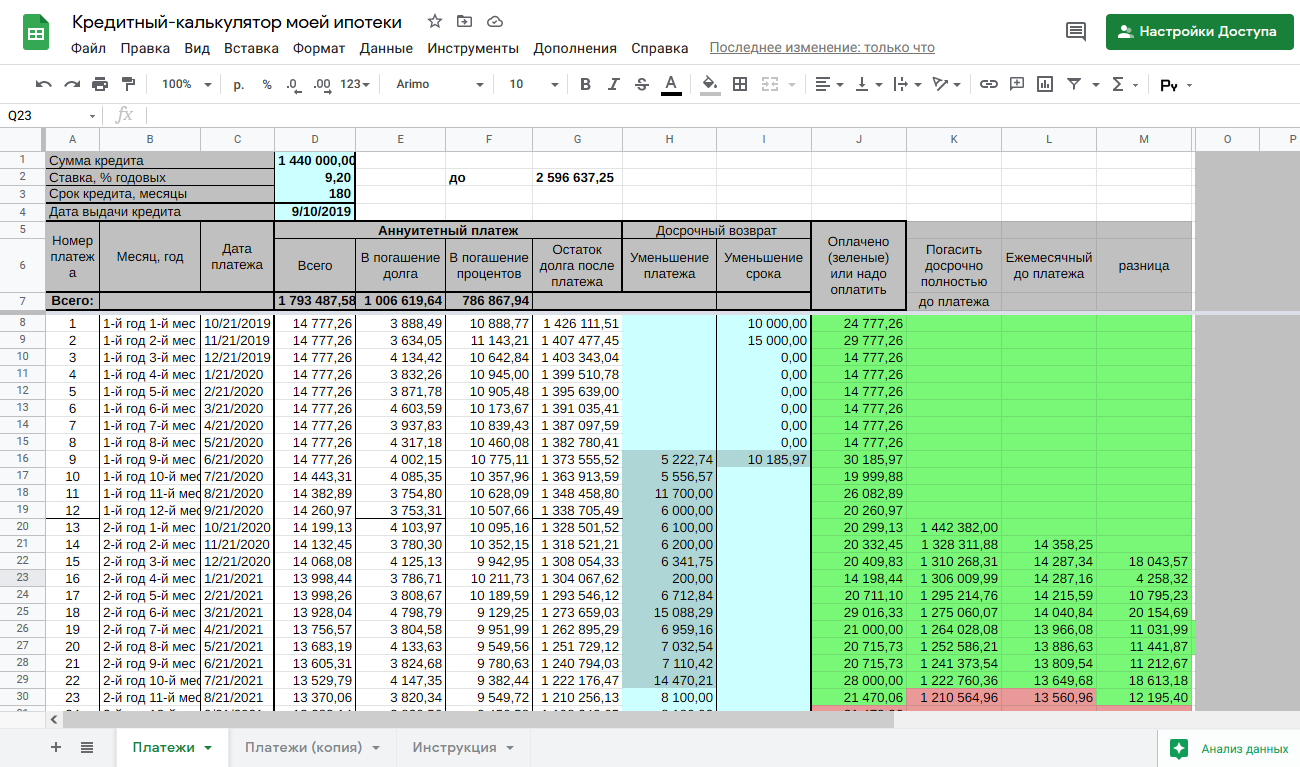Toggle italic formatting

click(x=614, y=84)
